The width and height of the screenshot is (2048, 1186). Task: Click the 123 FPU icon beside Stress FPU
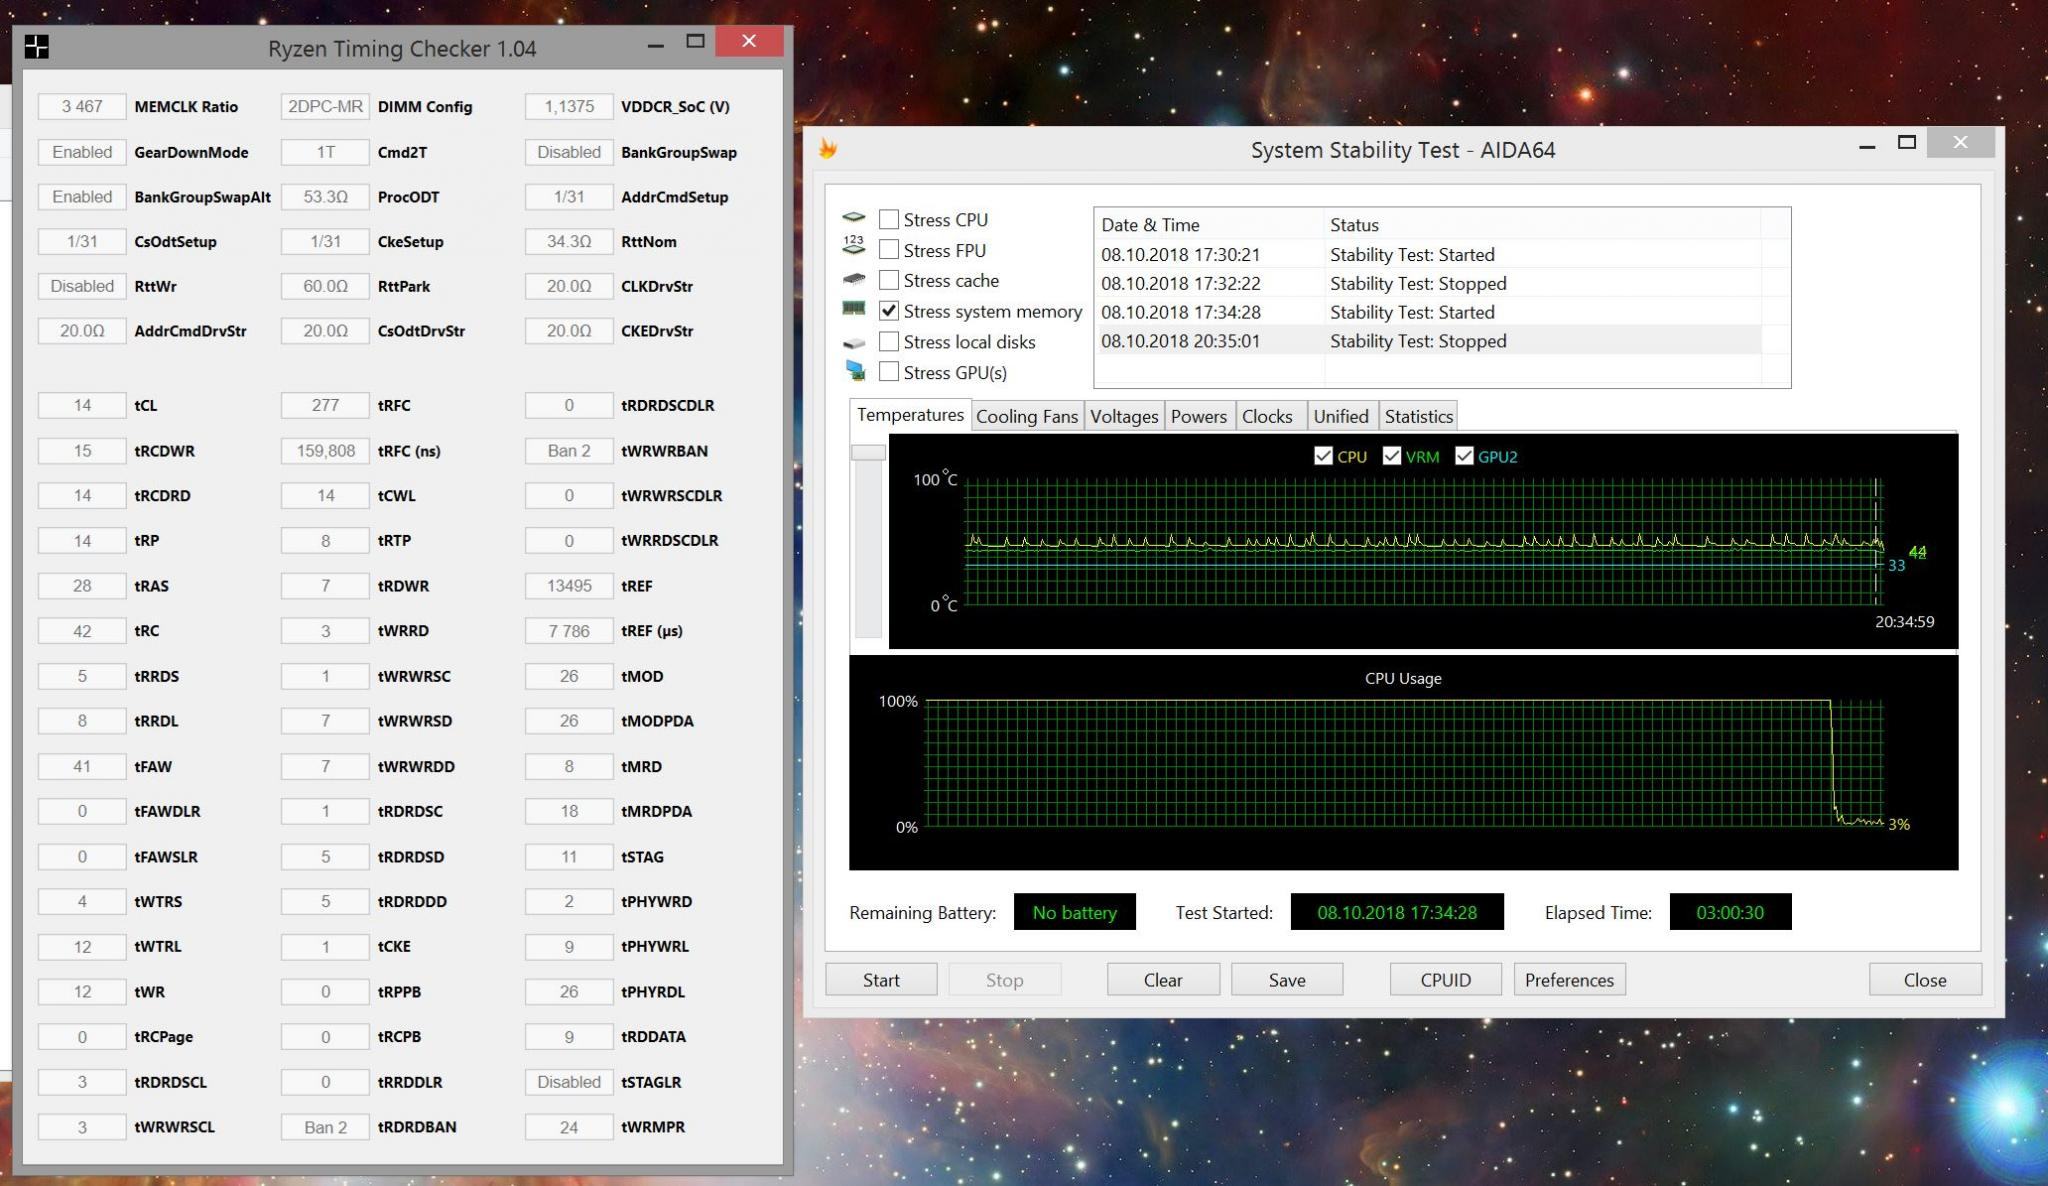coord(853,246)
